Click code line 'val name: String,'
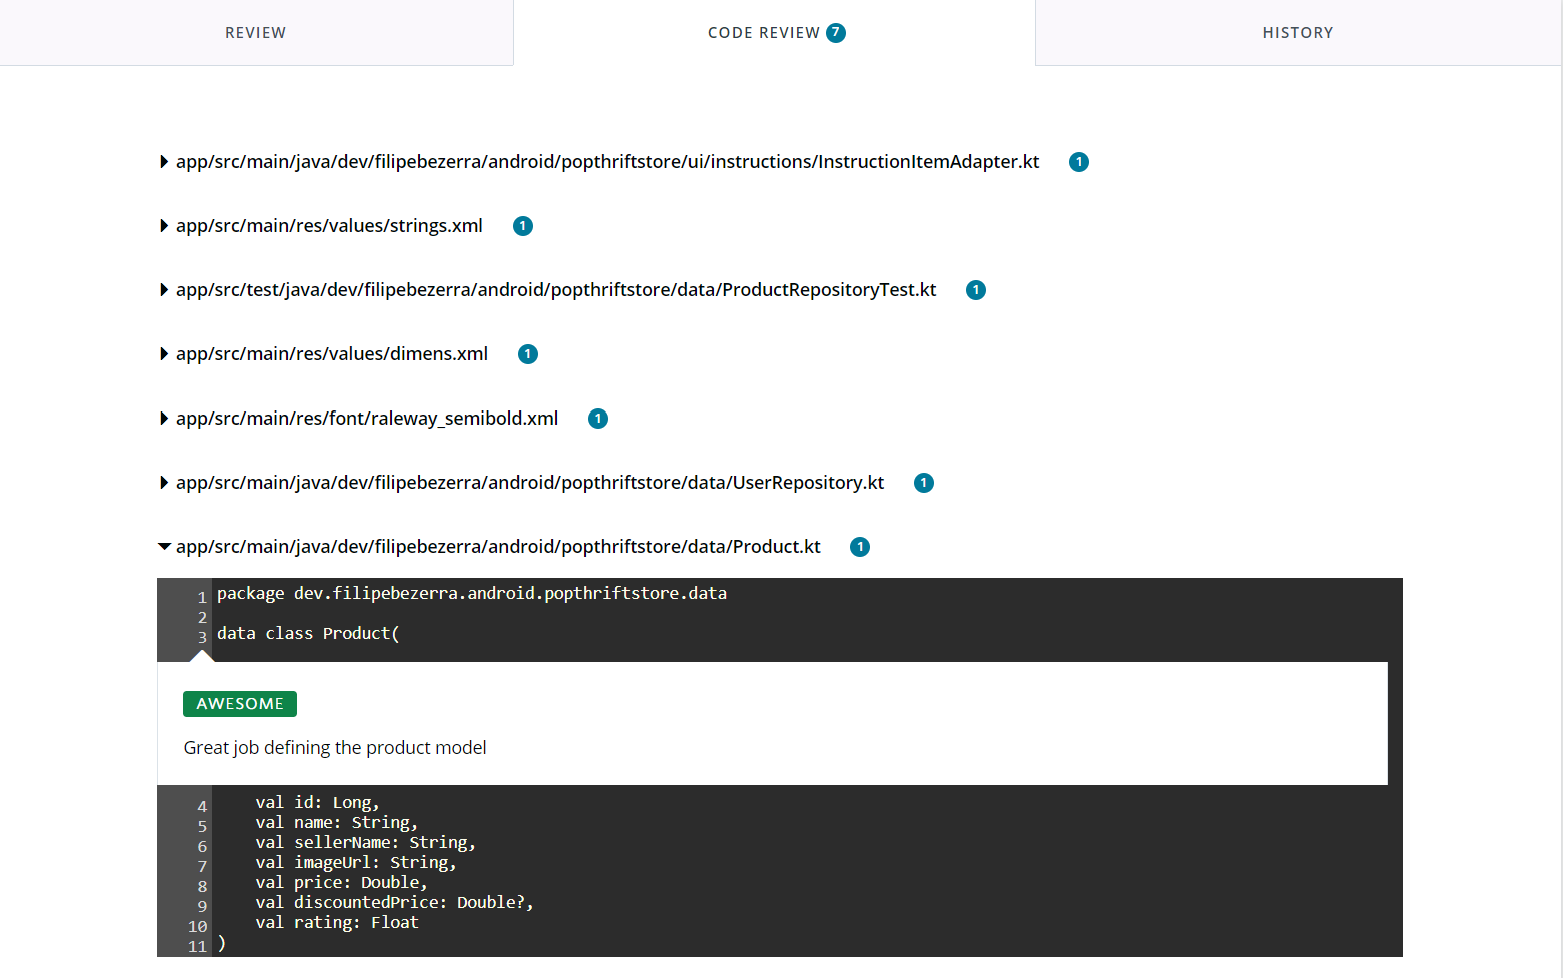This screenshot has width=1563, height=978. pos(336,823)
